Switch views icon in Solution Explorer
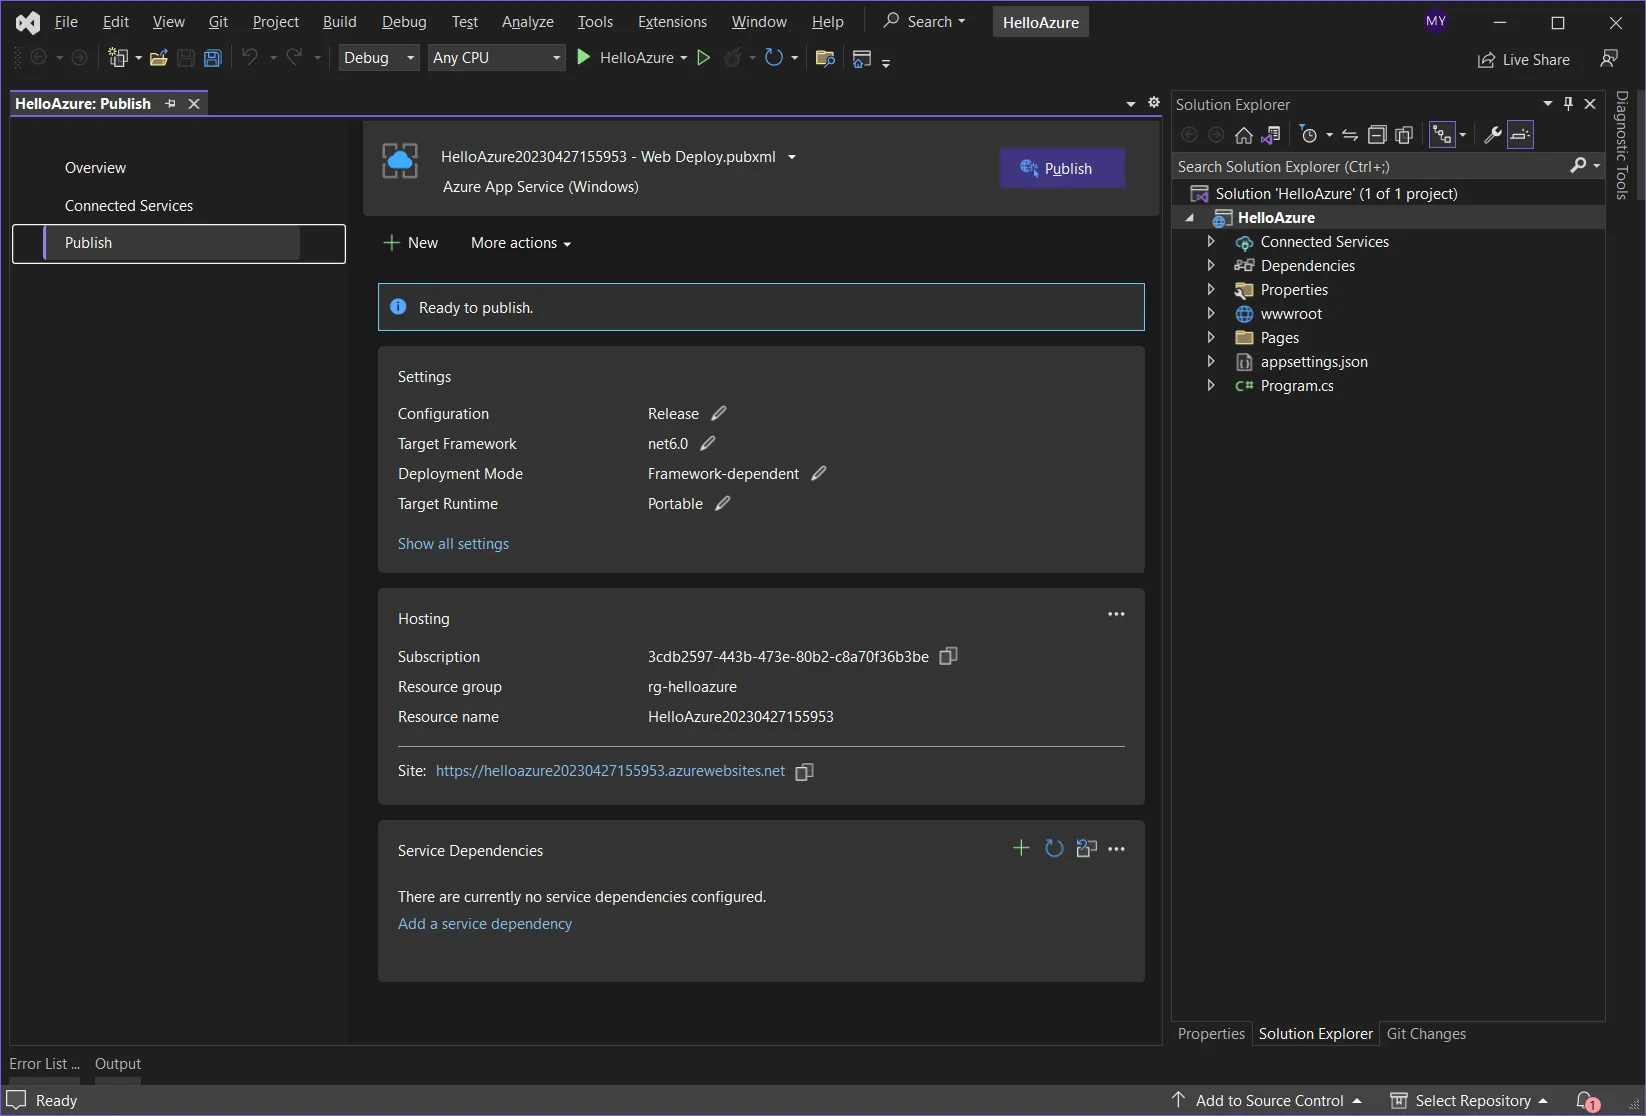 click(x=1271, y=135)
